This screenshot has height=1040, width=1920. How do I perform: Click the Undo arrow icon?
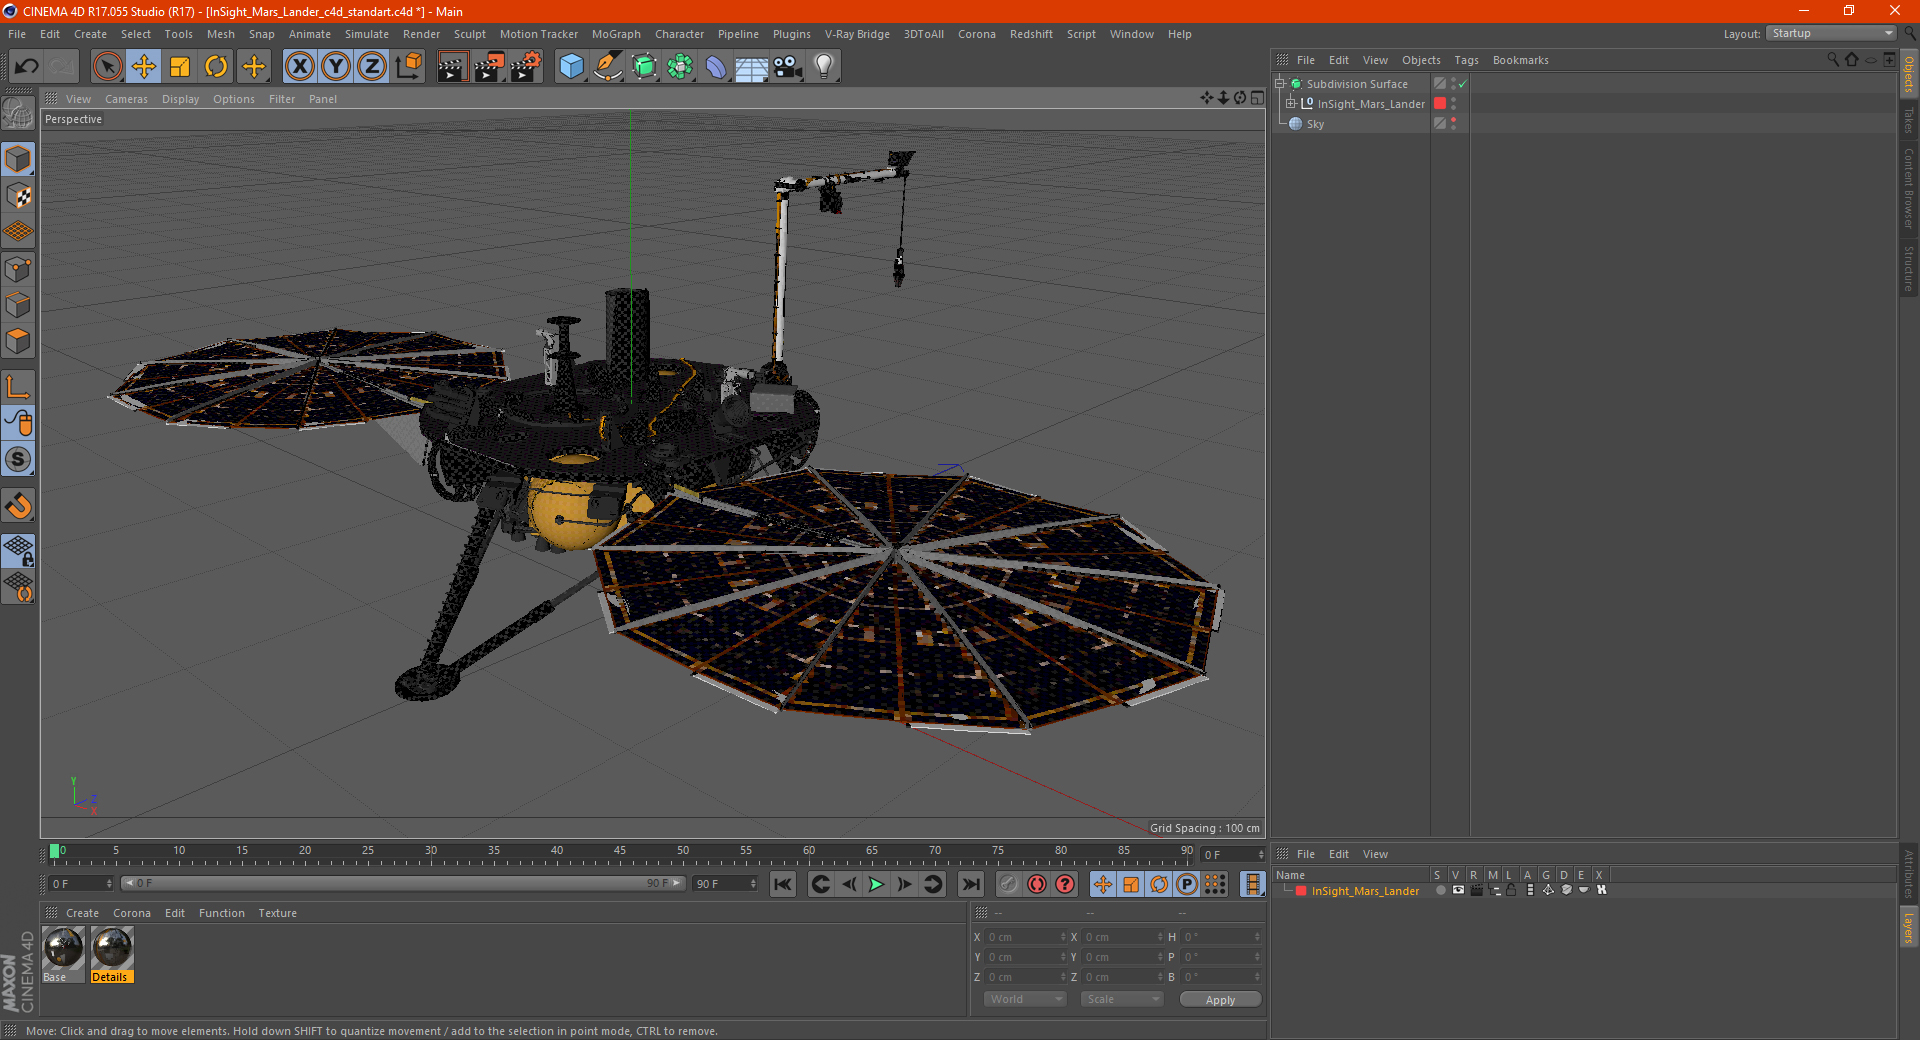tap(26, 67)
